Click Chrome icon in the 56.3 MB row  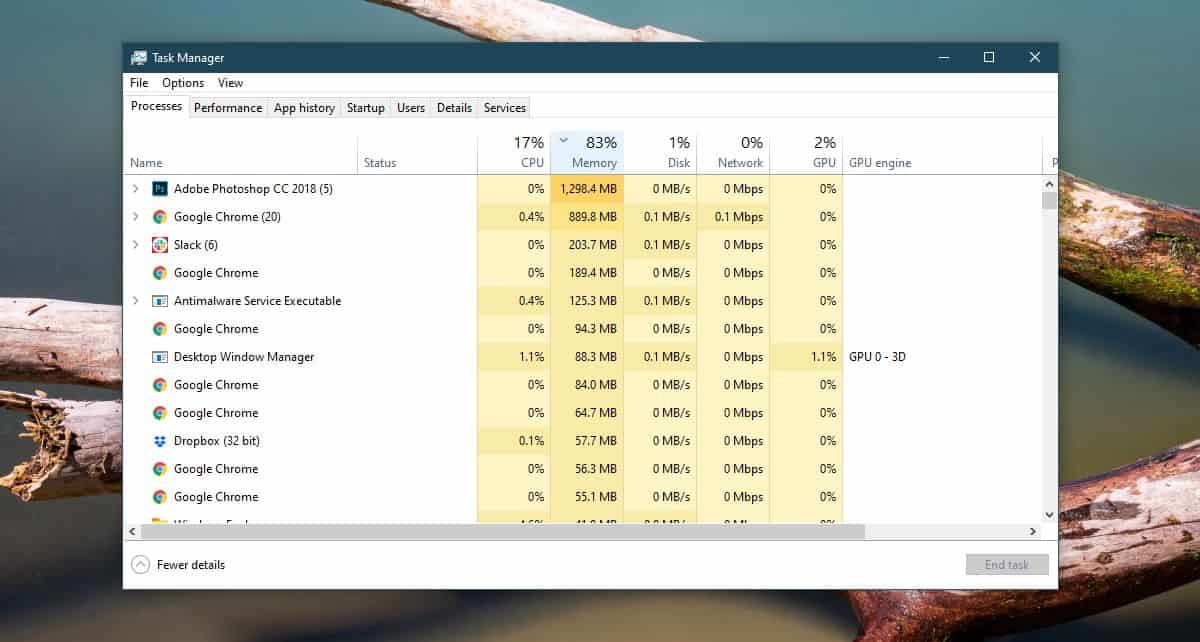point(160,468)
